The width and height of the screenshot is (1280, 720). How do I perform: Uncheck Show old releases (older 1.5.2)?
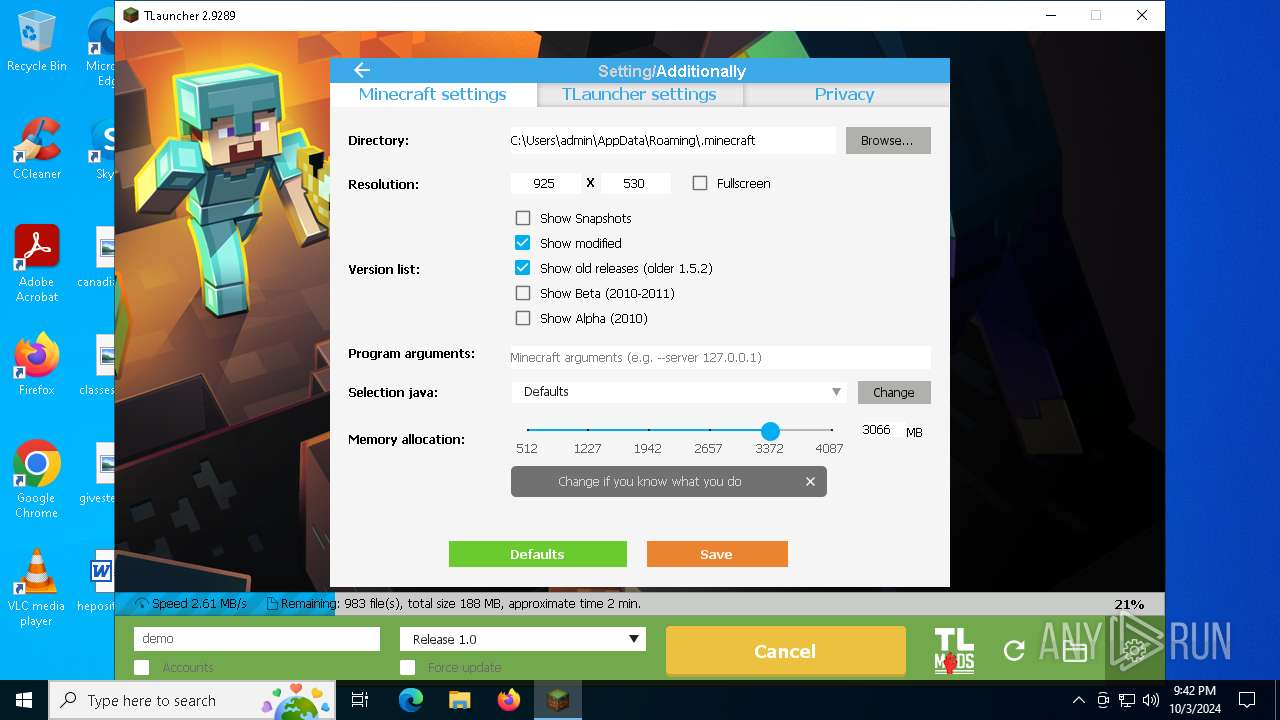point(523,268)
